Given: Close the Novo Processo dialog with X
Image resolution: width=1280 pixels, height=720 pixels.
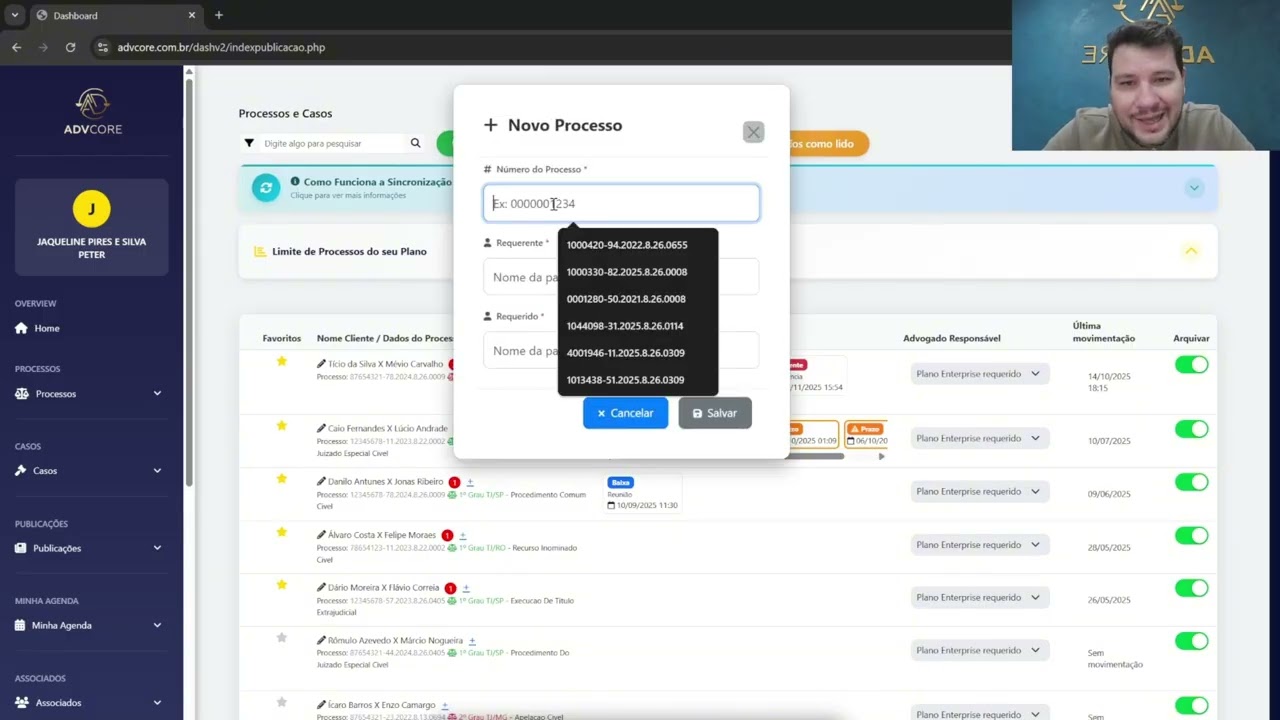Looking at the screenshot, I should 753,132.
